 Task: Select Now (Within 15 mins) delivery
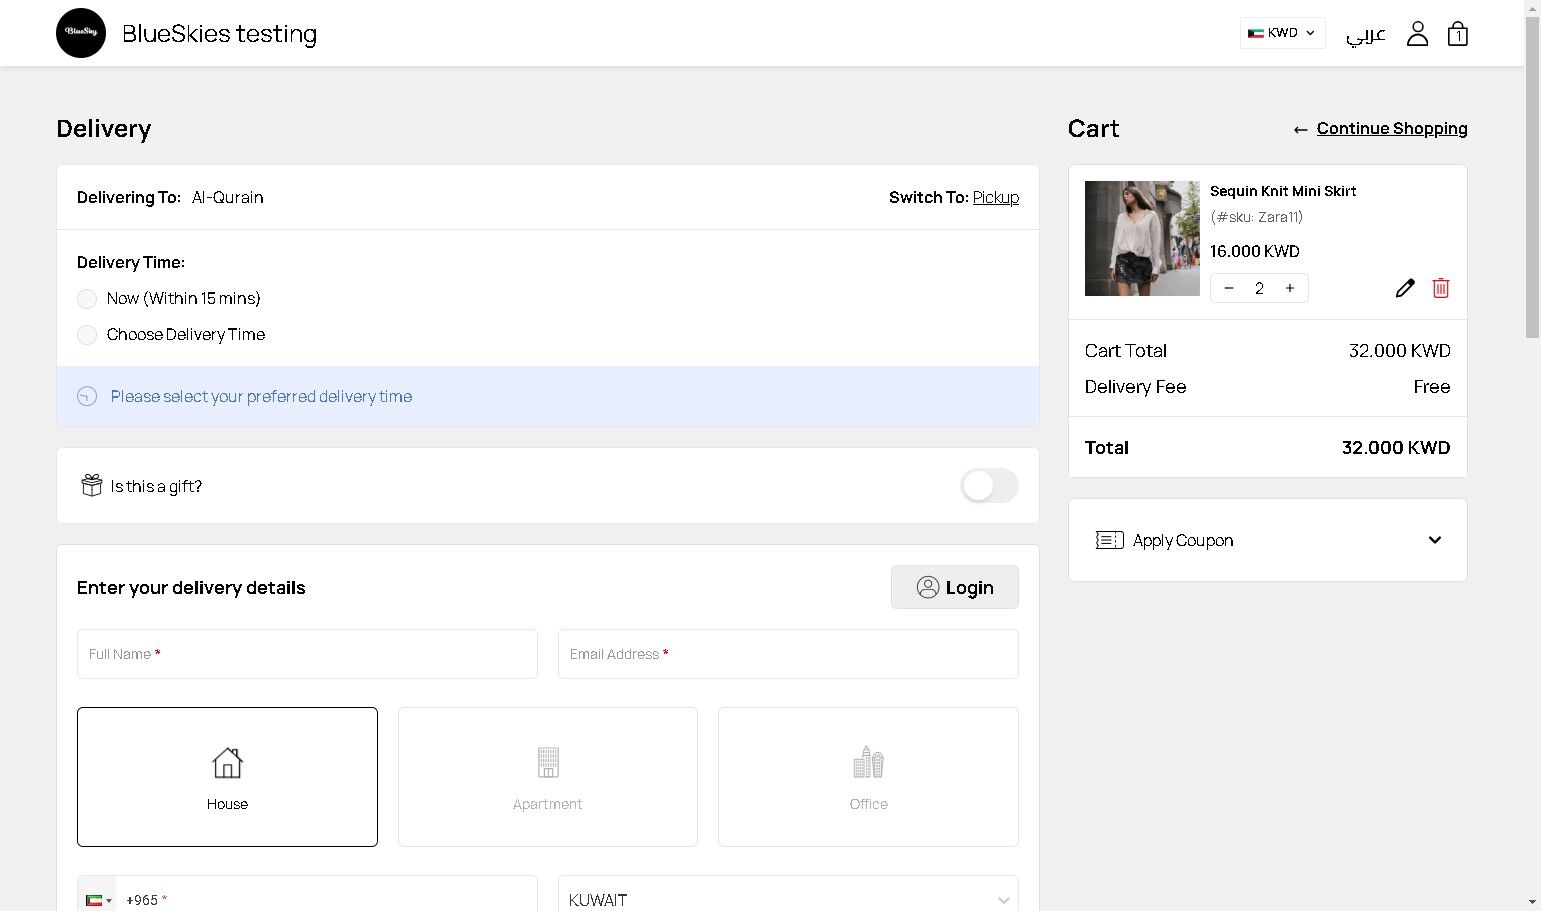[x=87, y=299]
